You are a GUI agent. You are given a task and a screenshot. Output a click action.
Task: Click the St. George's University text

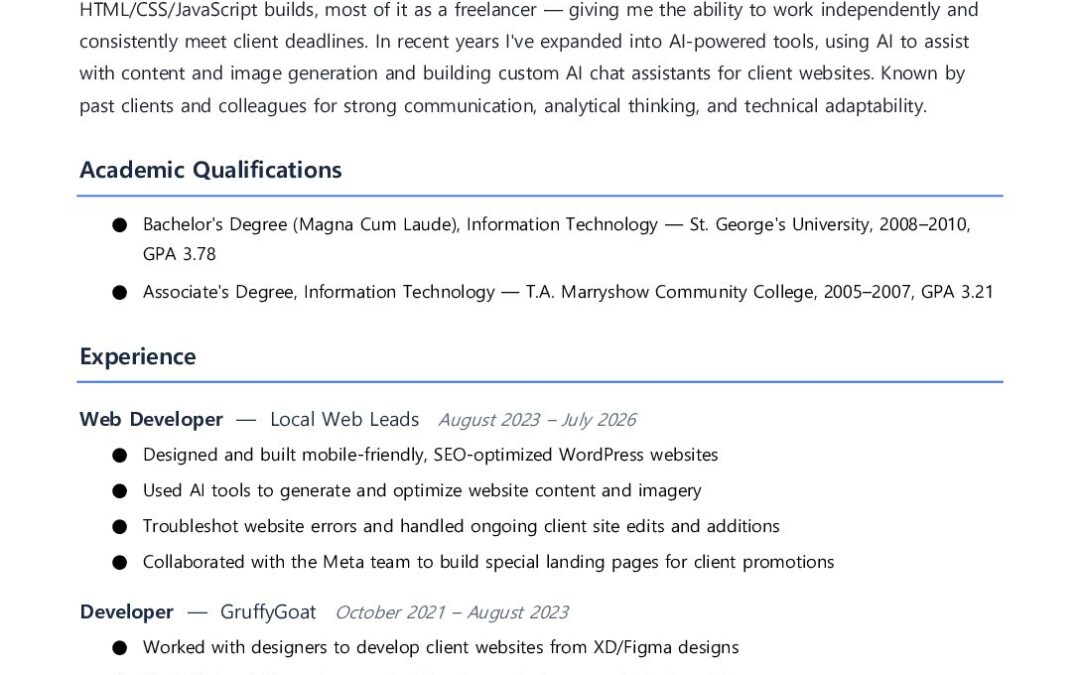pyautogui.click(x=779, y=225)
